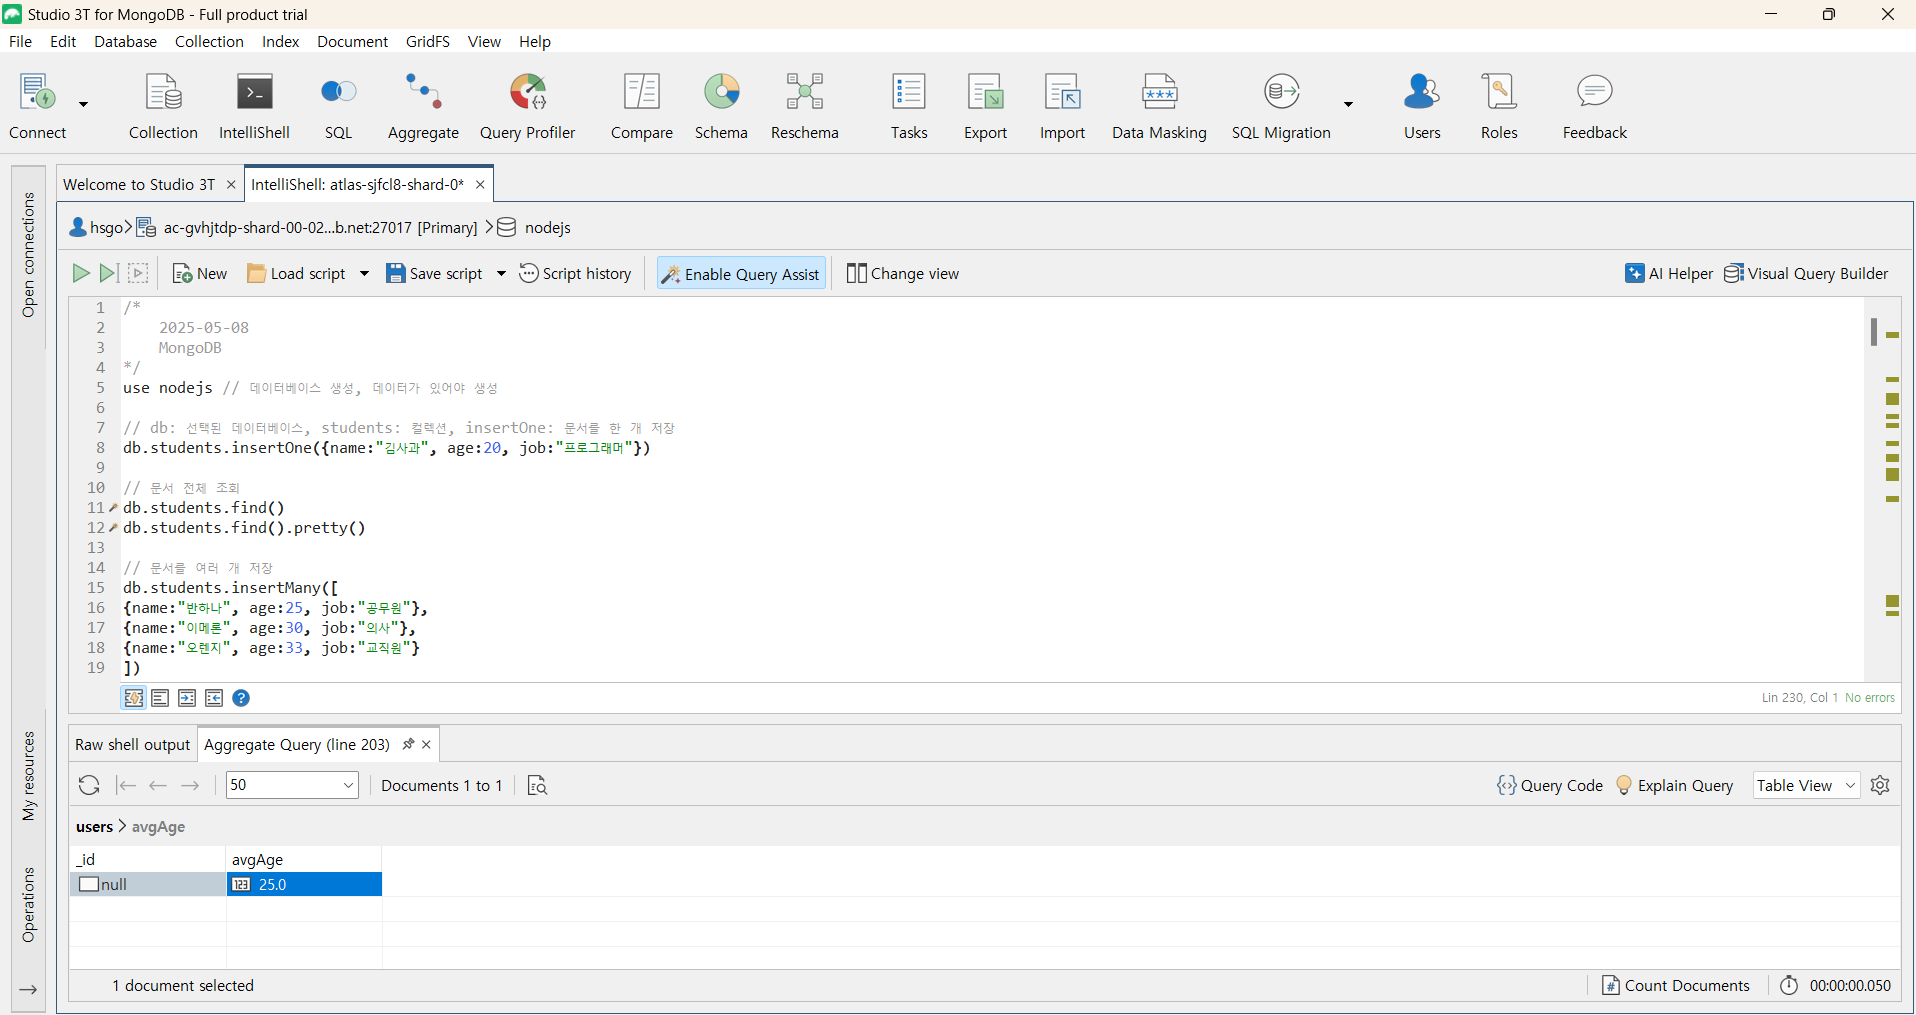Open the Connect manager icon
Viewport: 1916px width, 1015px height.
click(38, 105)
